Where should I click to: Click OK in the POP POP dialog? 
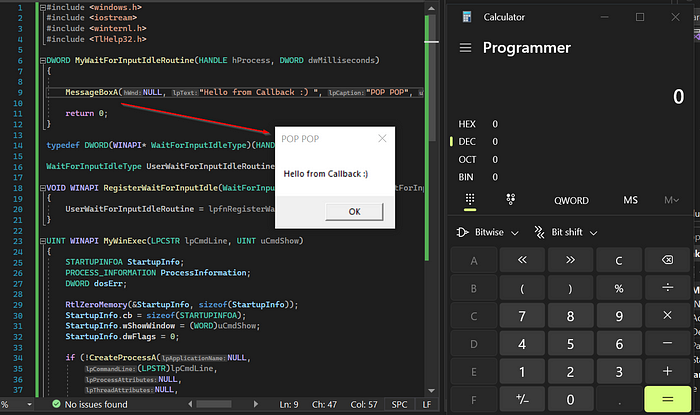pos(354,212)
